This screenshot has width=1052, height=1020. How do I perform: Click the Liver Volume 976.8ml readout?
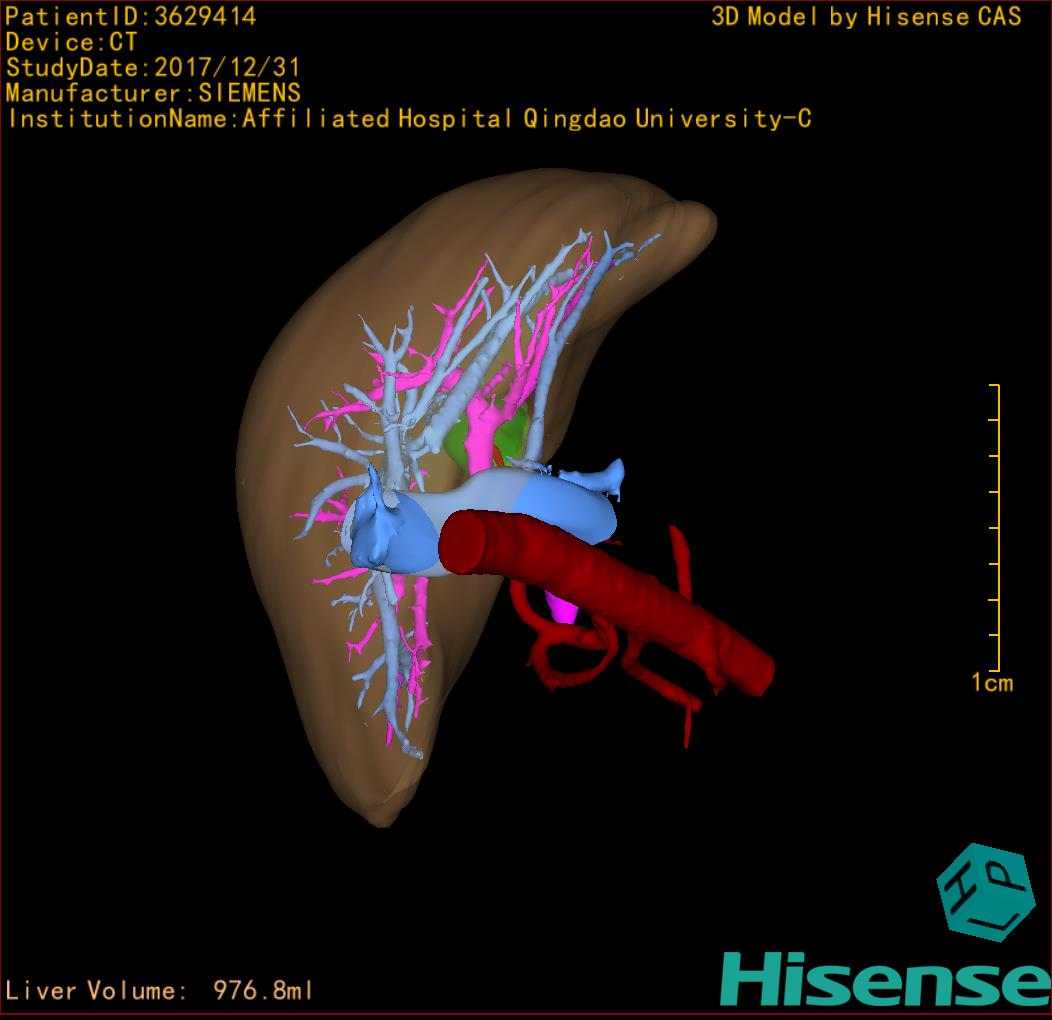click(160, 991)
